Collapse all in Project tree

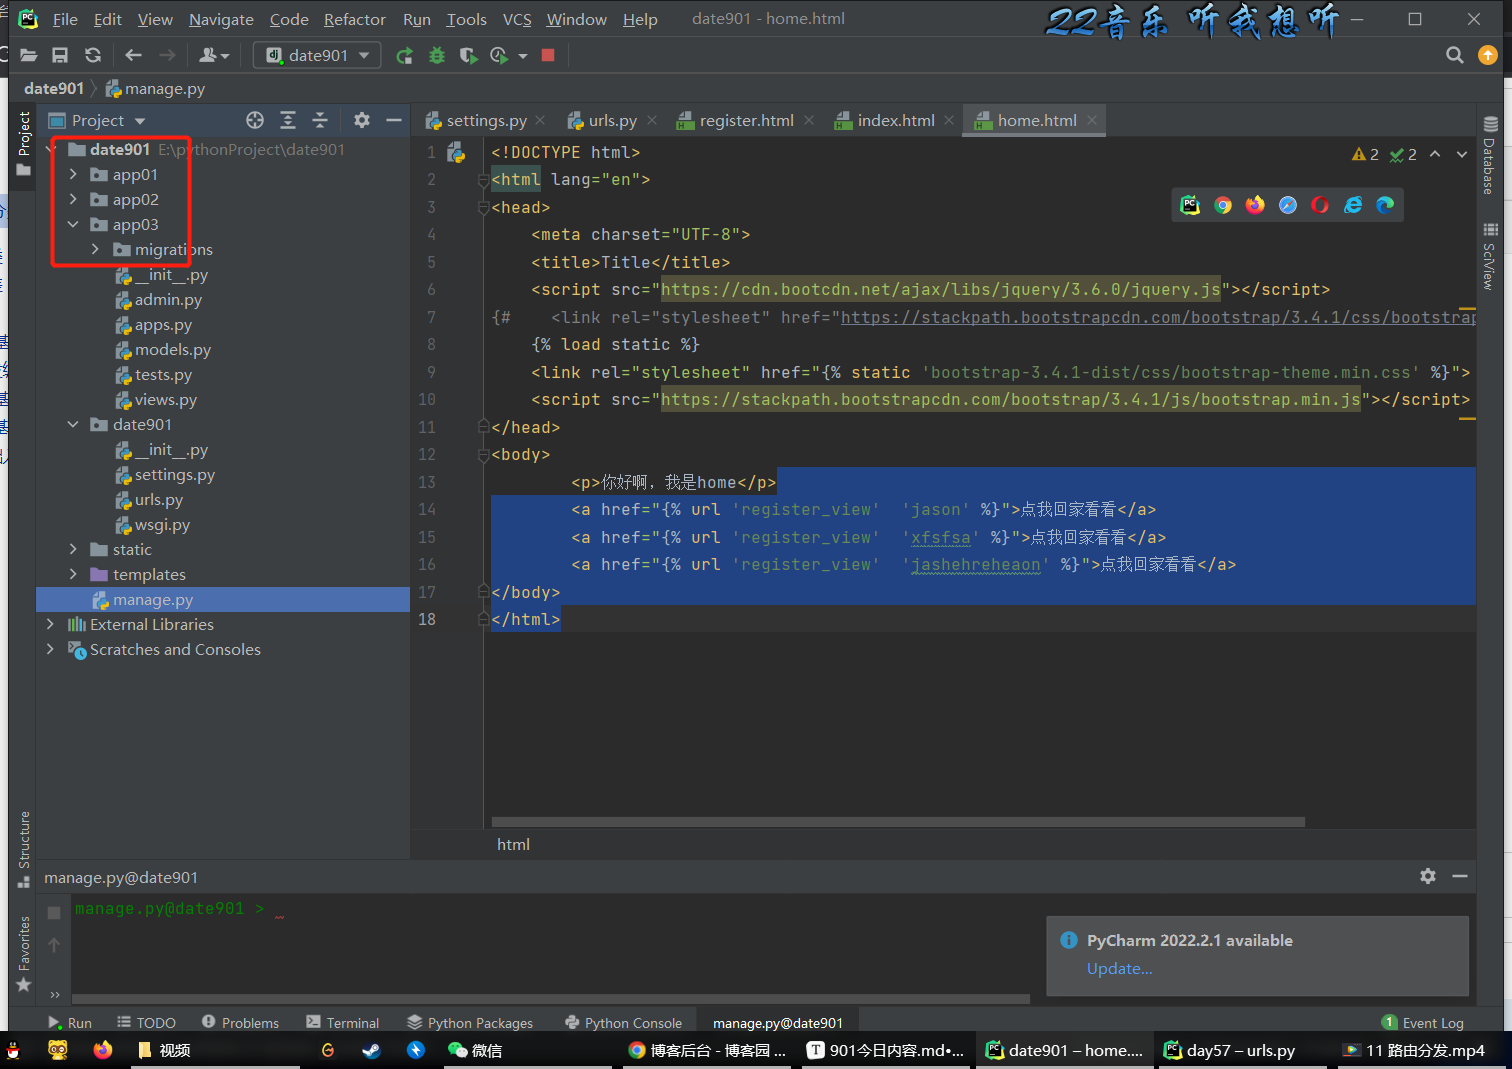(x=320, y=121)
